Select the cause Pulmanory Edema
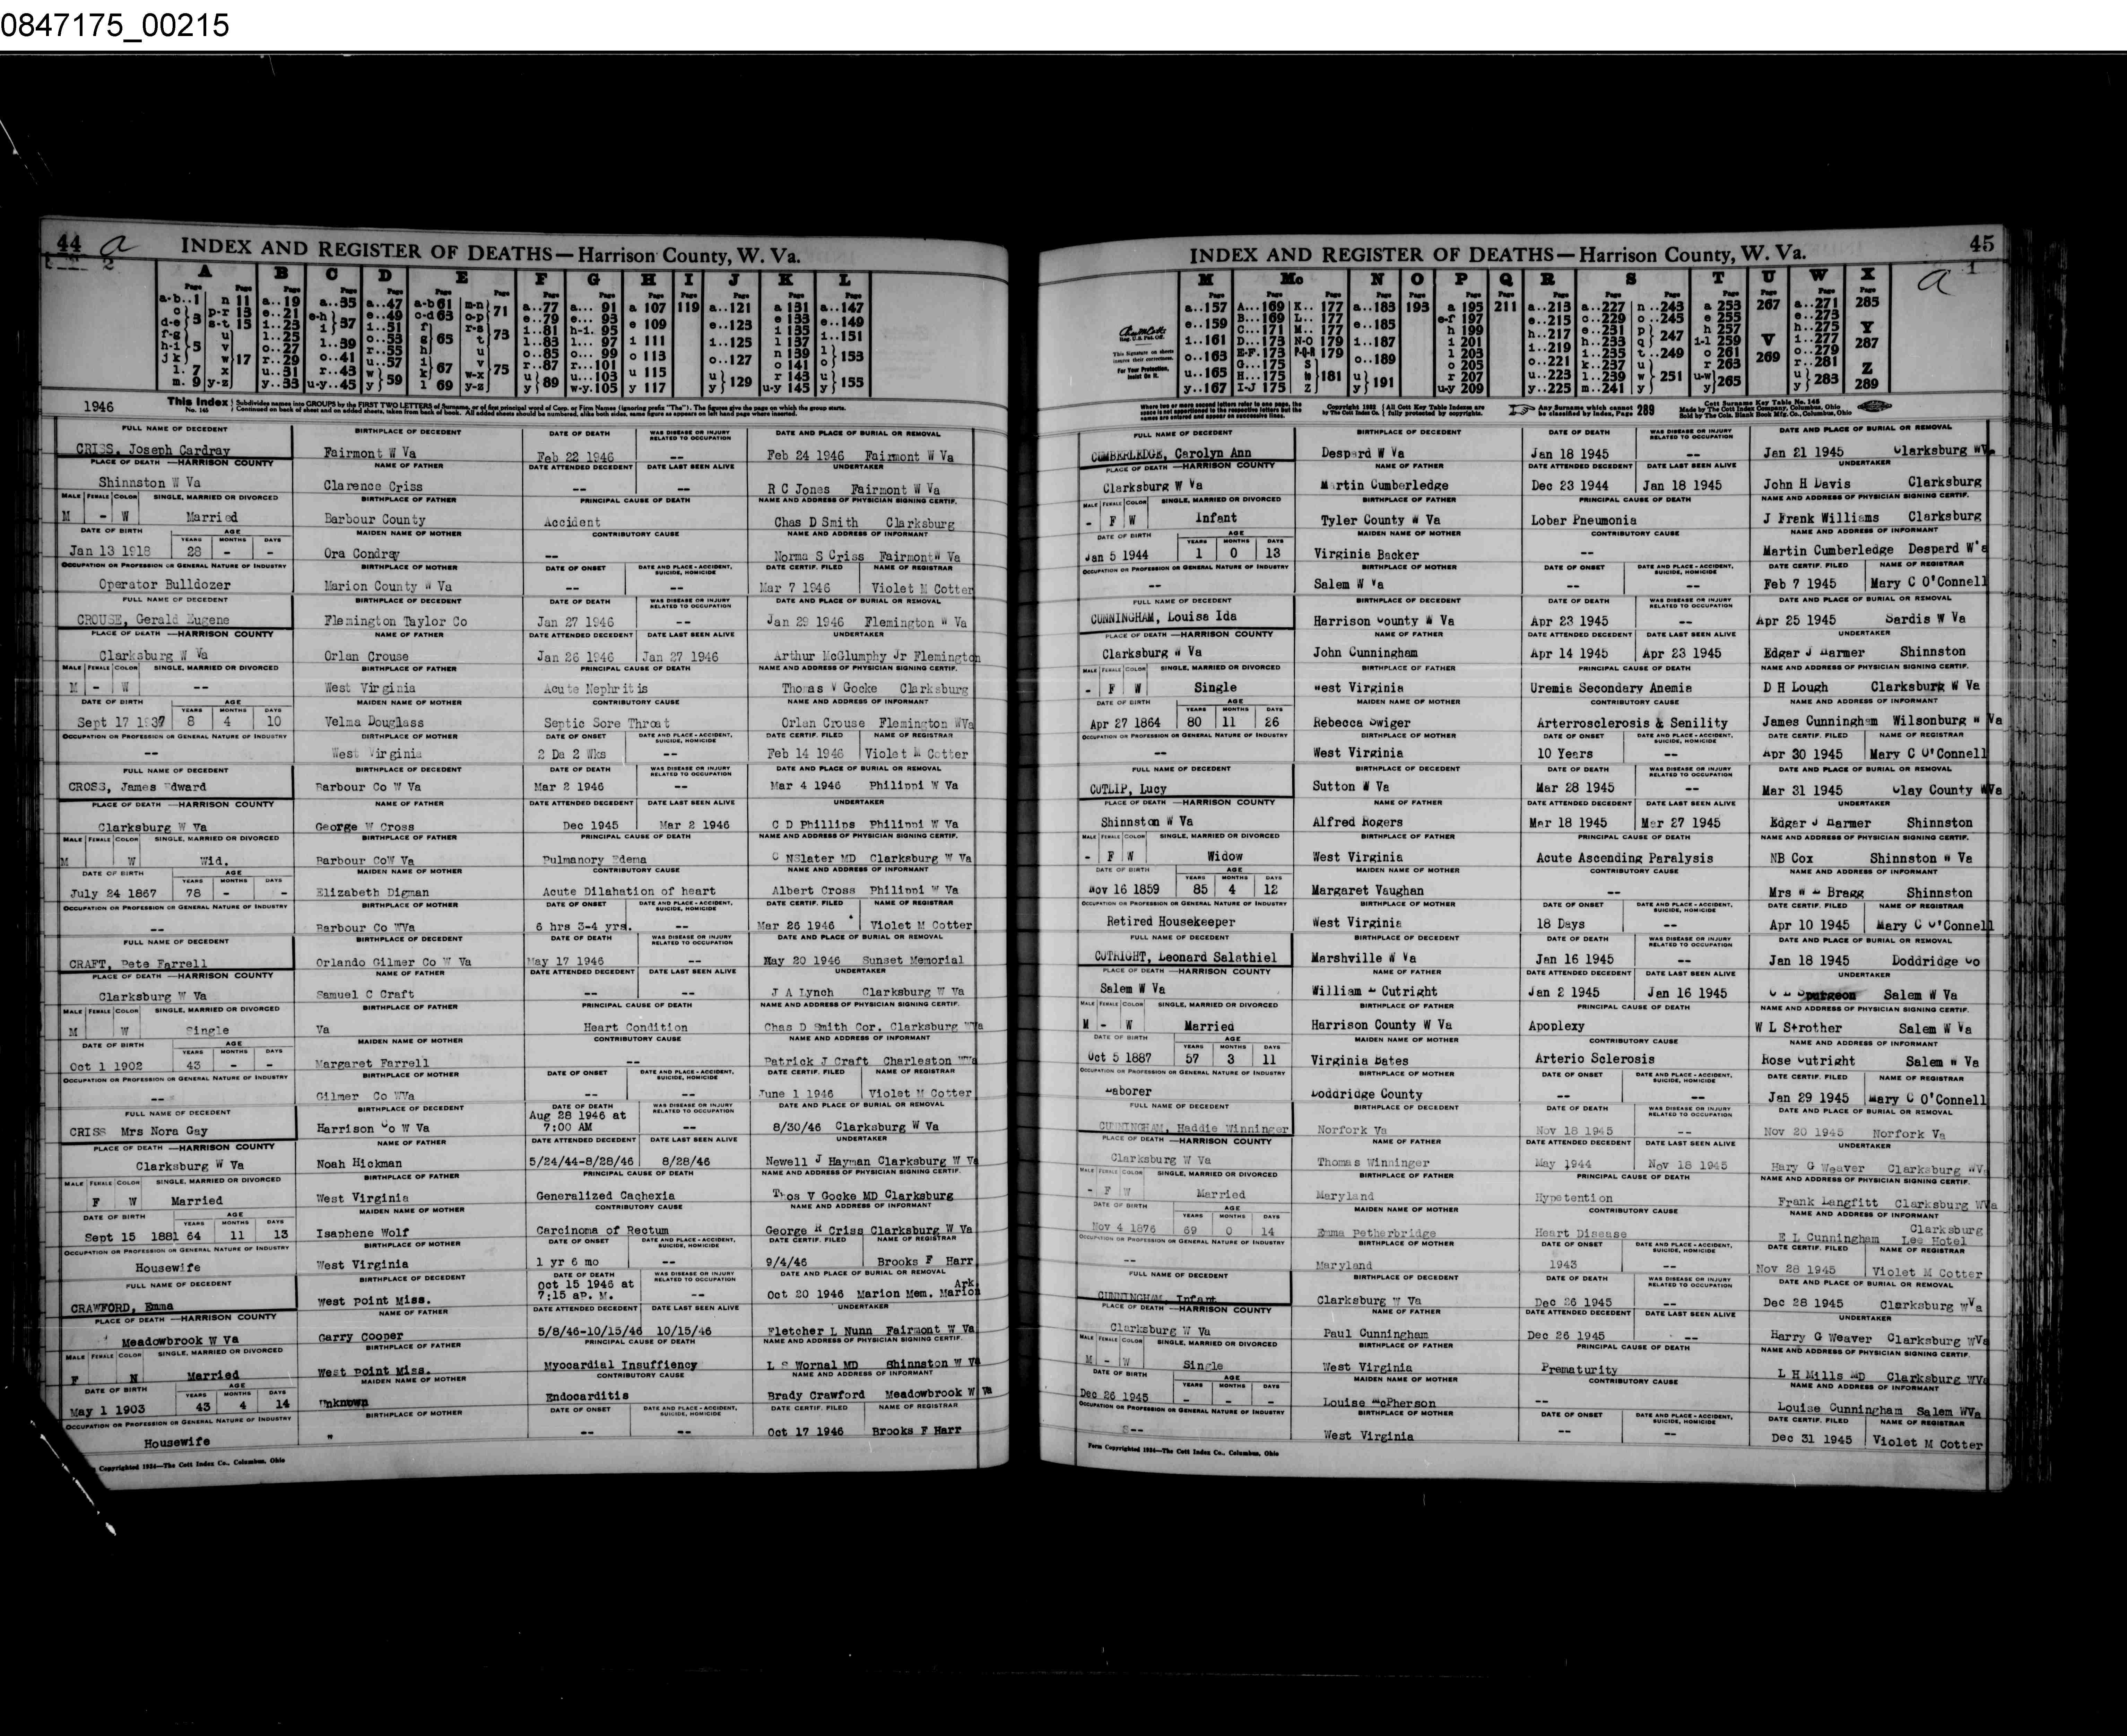This screenshot has width=2127, height=1736. coord(594,859)
